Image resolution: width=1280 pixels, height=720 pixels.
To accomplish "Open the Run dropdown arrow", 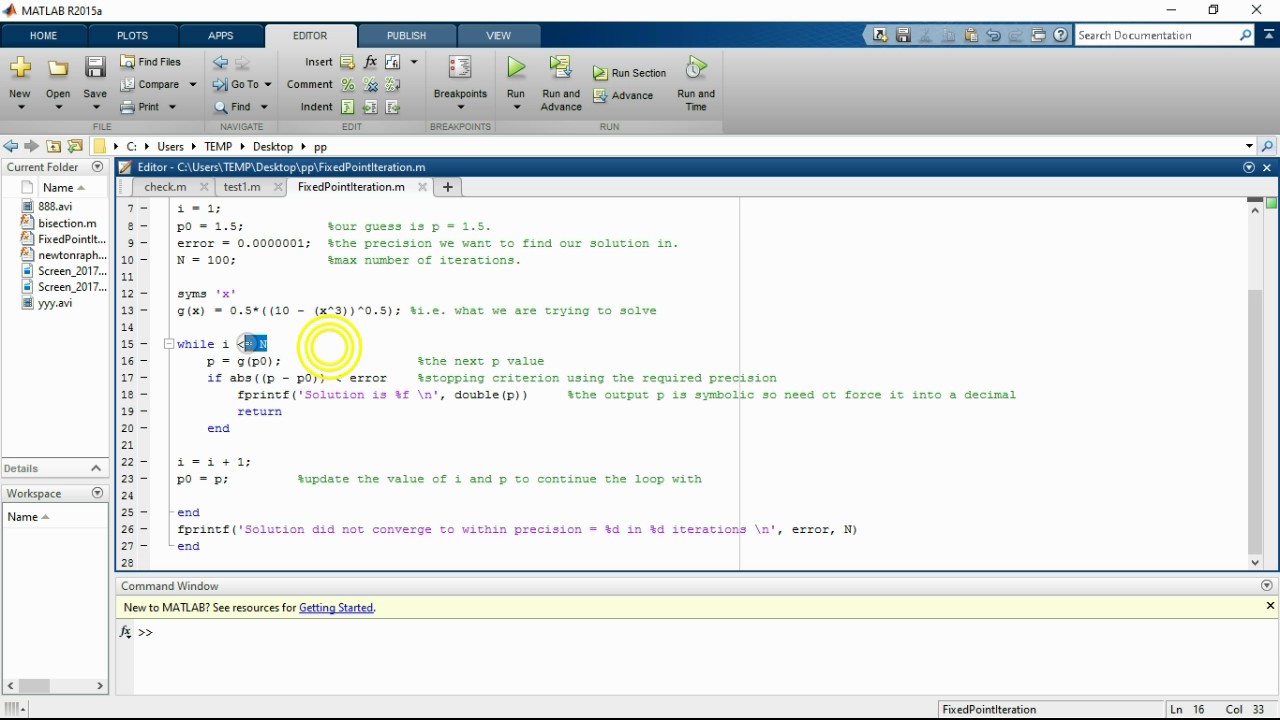I will point(516,107).
